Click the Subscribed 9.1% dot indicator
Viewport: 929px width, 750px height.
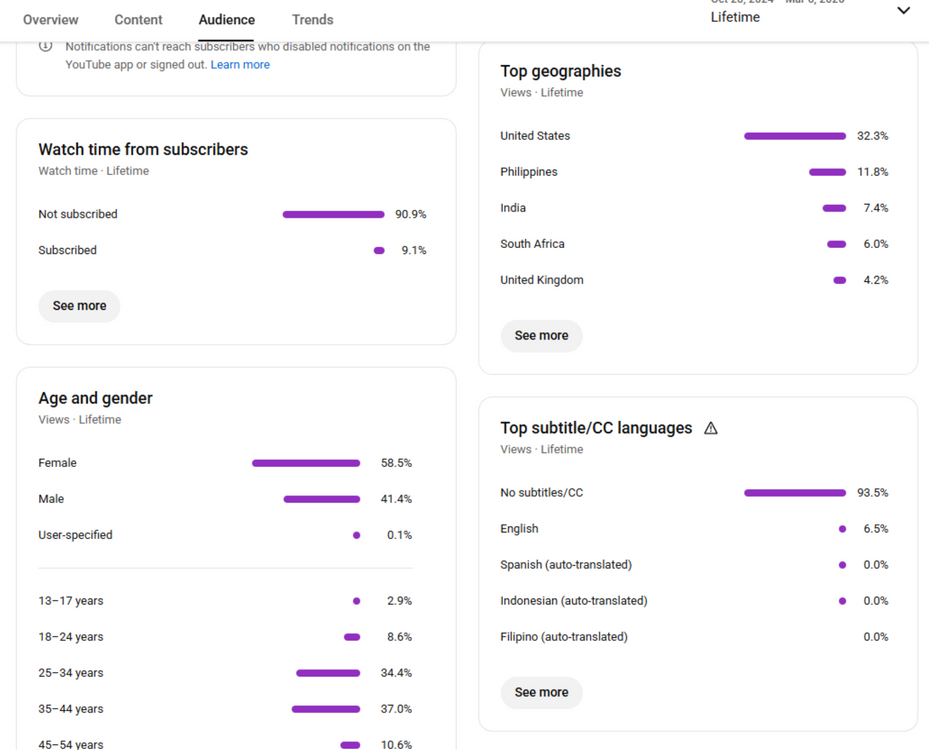tap(379, 251)
